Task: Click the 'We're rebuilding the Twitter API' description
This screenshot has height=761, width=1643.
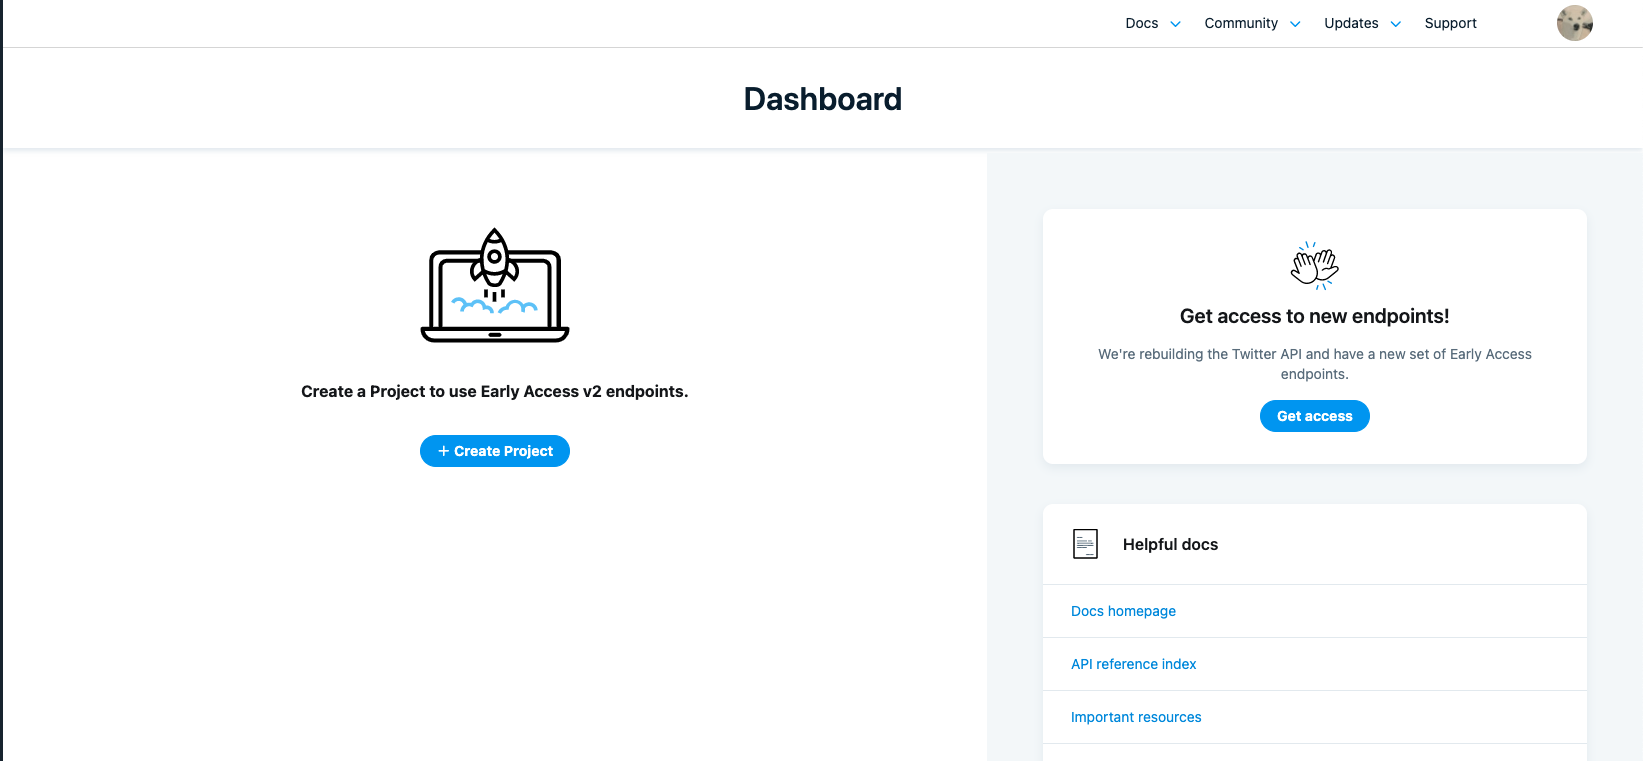Action: pos(1315,364)
